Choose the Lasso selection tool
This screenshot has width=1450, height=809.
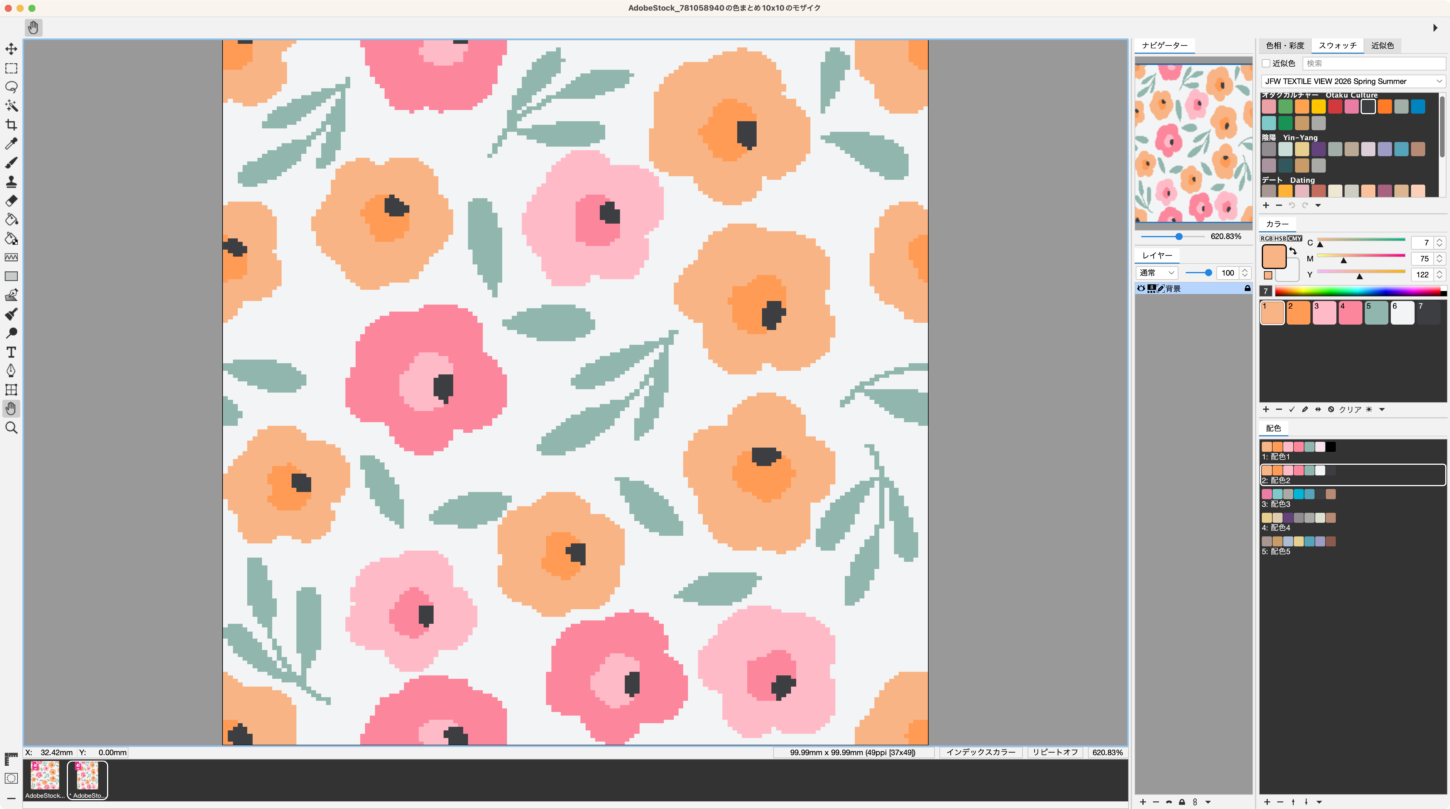(11, 87)
